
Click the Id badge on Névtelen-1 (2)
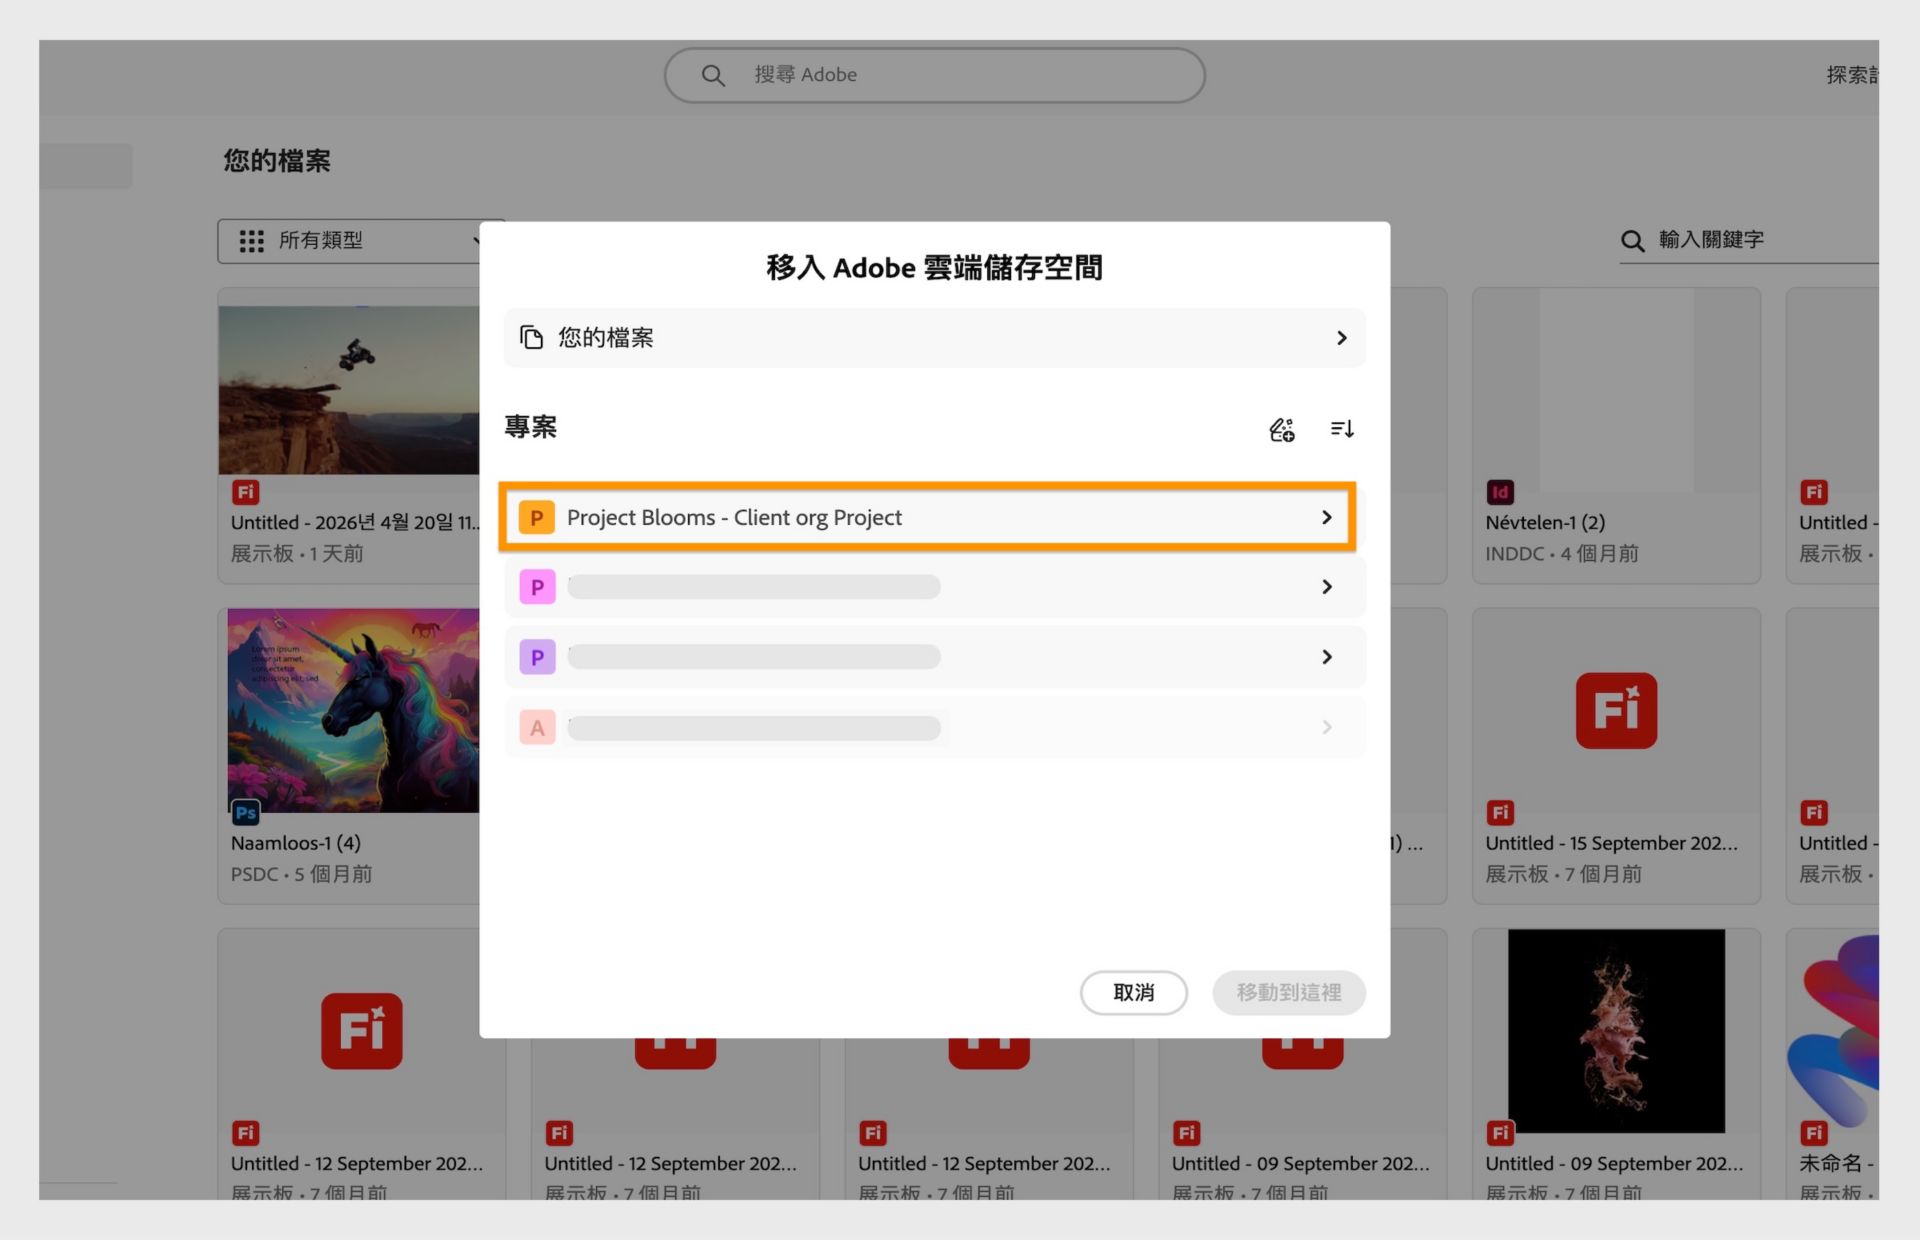pos(1500,492)
